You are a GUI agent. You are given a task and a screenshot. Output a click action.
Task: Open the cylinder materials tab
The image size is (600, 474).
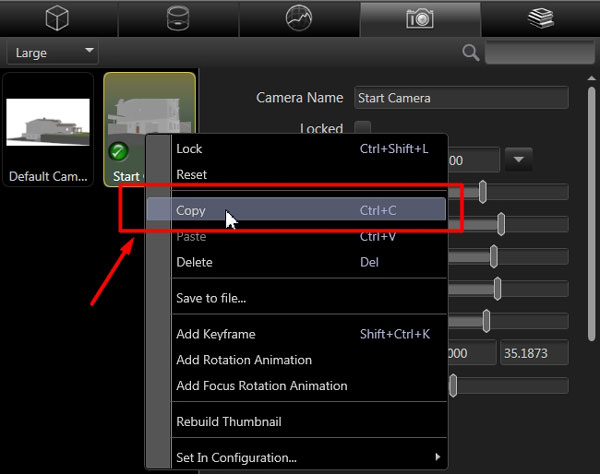coord(178,18)
